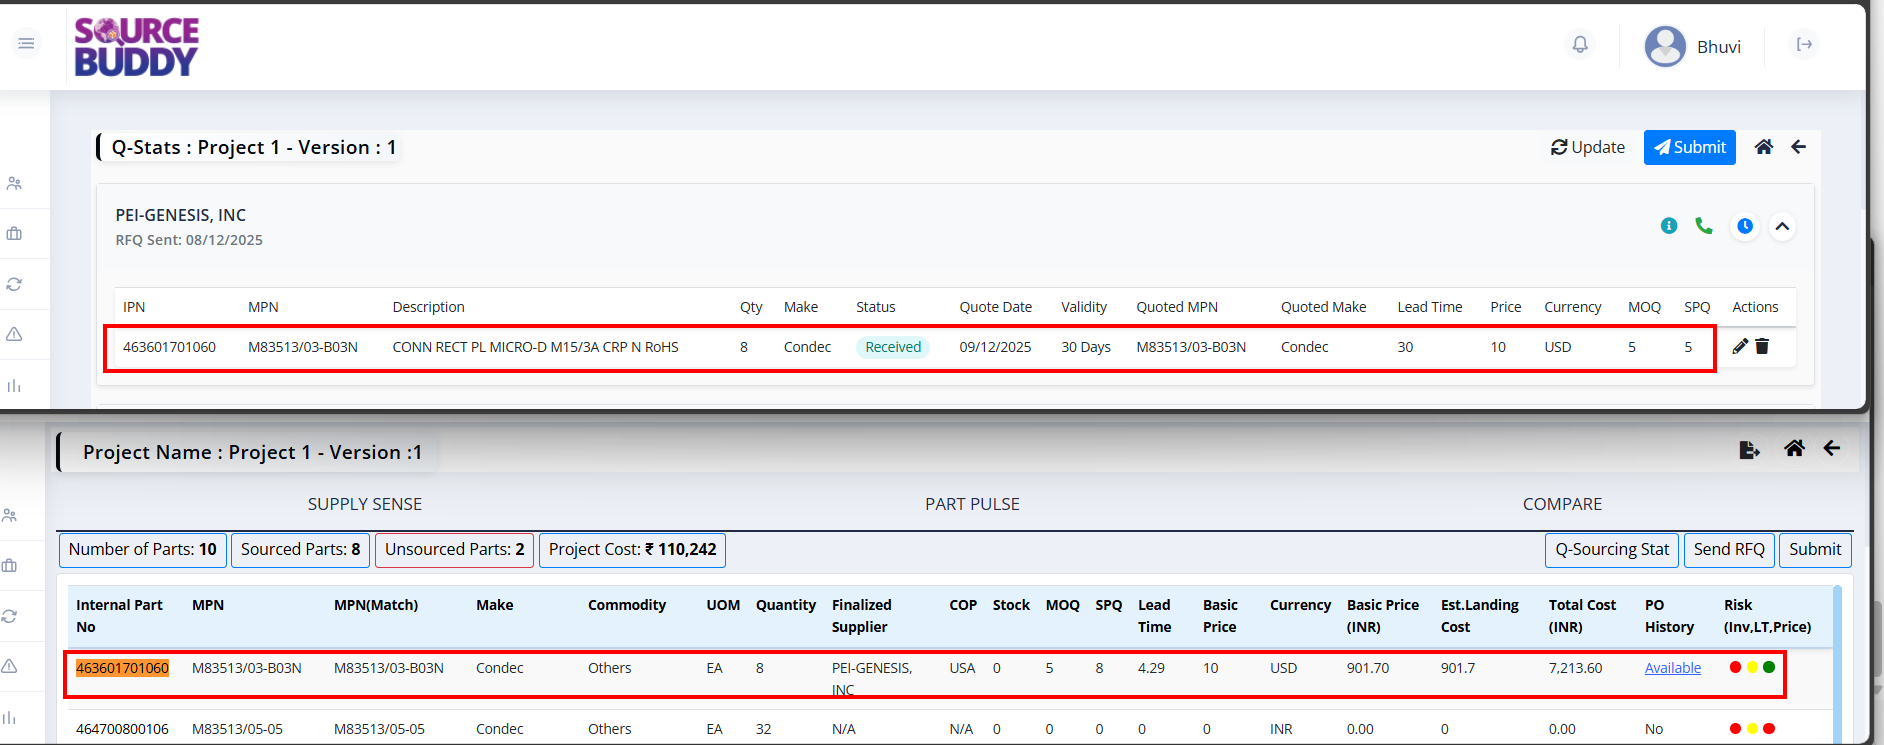Image resolution: width=1884 pixels, height=745 pixels.
Task: Switch to the SUPPLY SENSE tab
Action: (365, 504)
